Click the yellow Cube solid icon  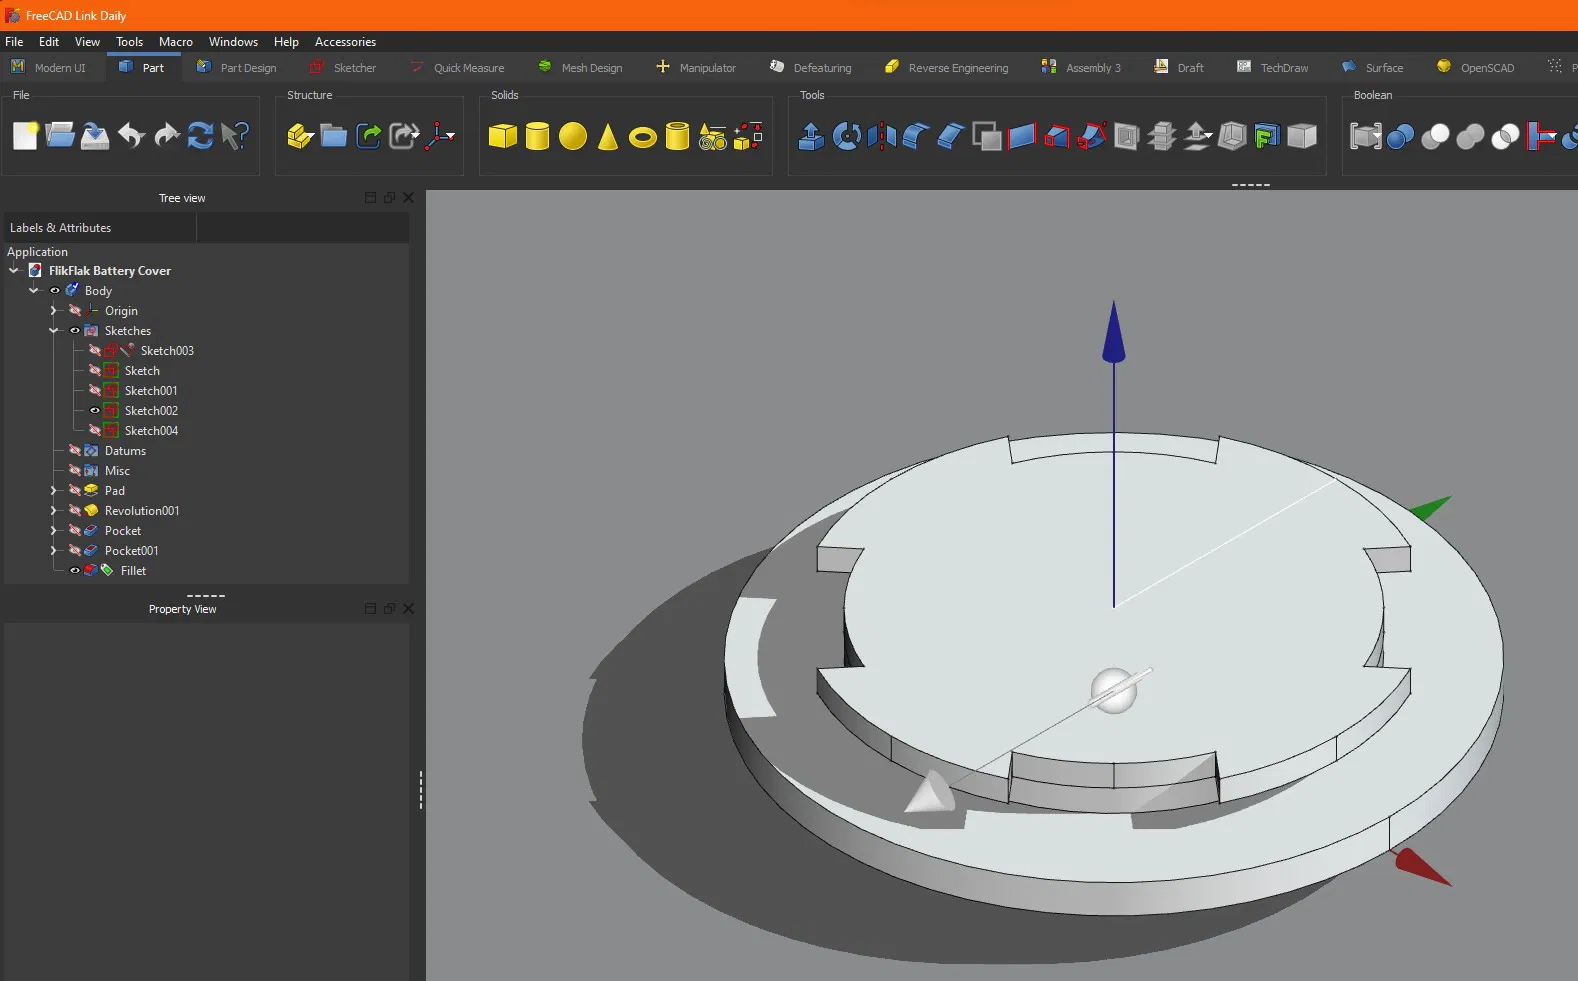point(502,136)
